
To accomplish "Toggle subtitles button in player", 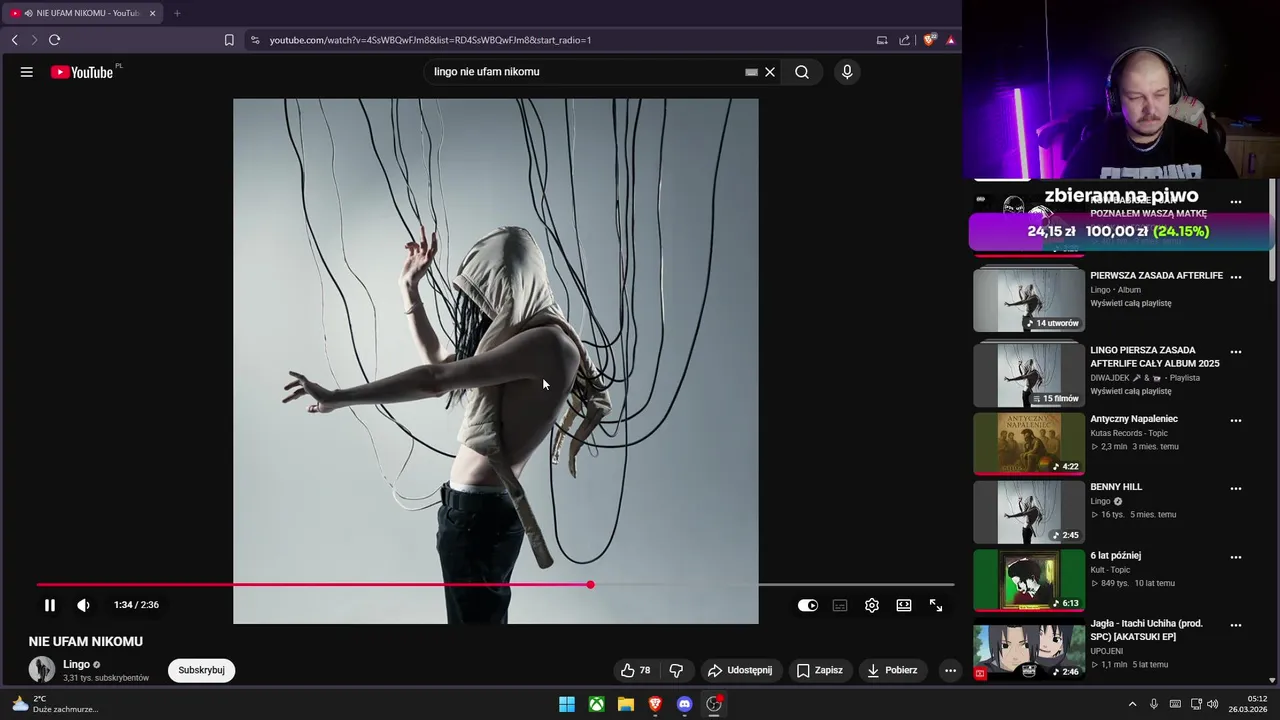I will (840, 605).
